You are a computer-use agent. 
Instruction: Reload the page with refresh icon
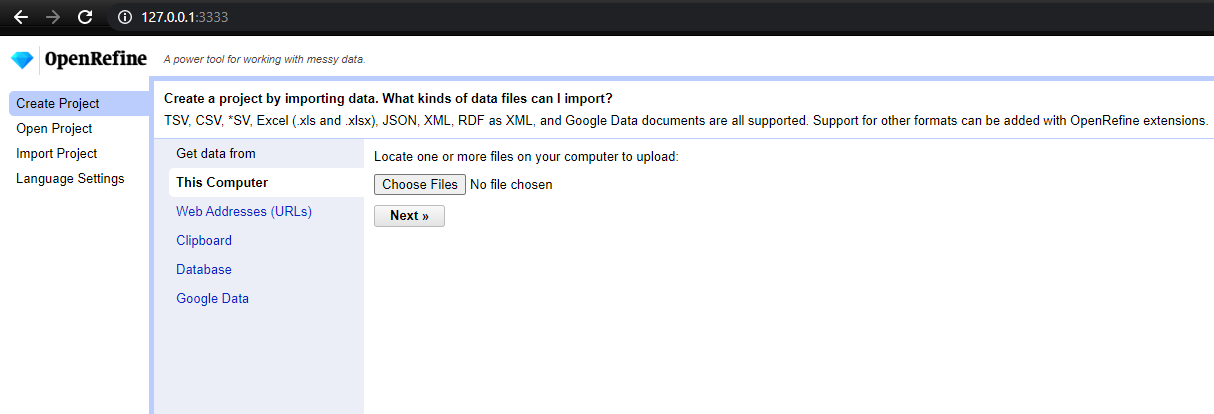(85, 17)
